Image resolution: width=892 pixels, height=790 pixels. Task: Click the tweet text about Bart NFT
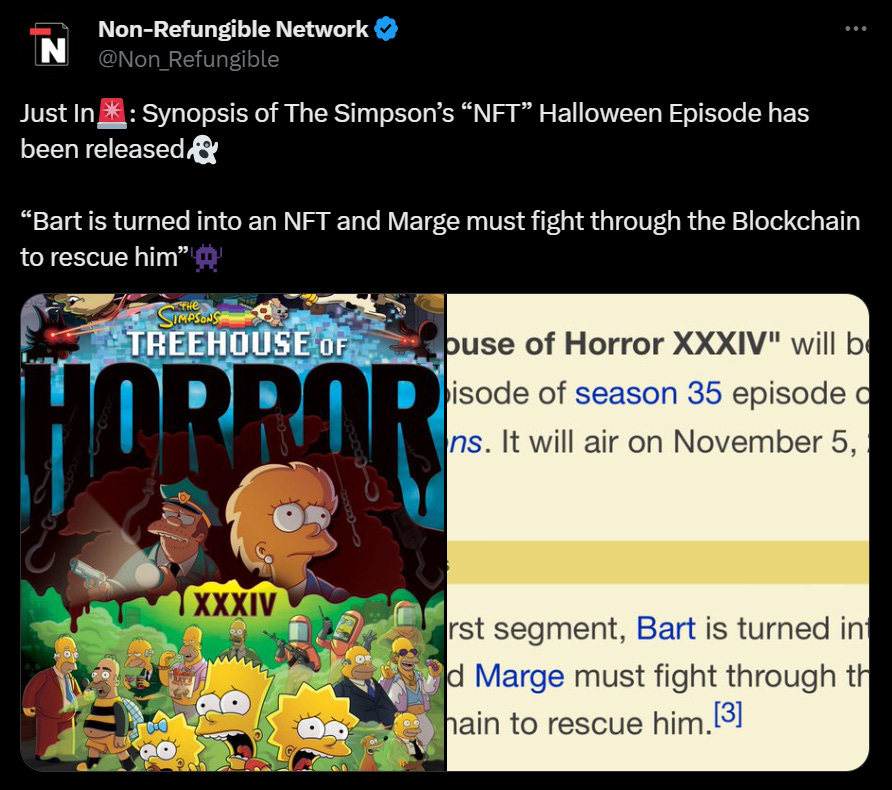440,239
